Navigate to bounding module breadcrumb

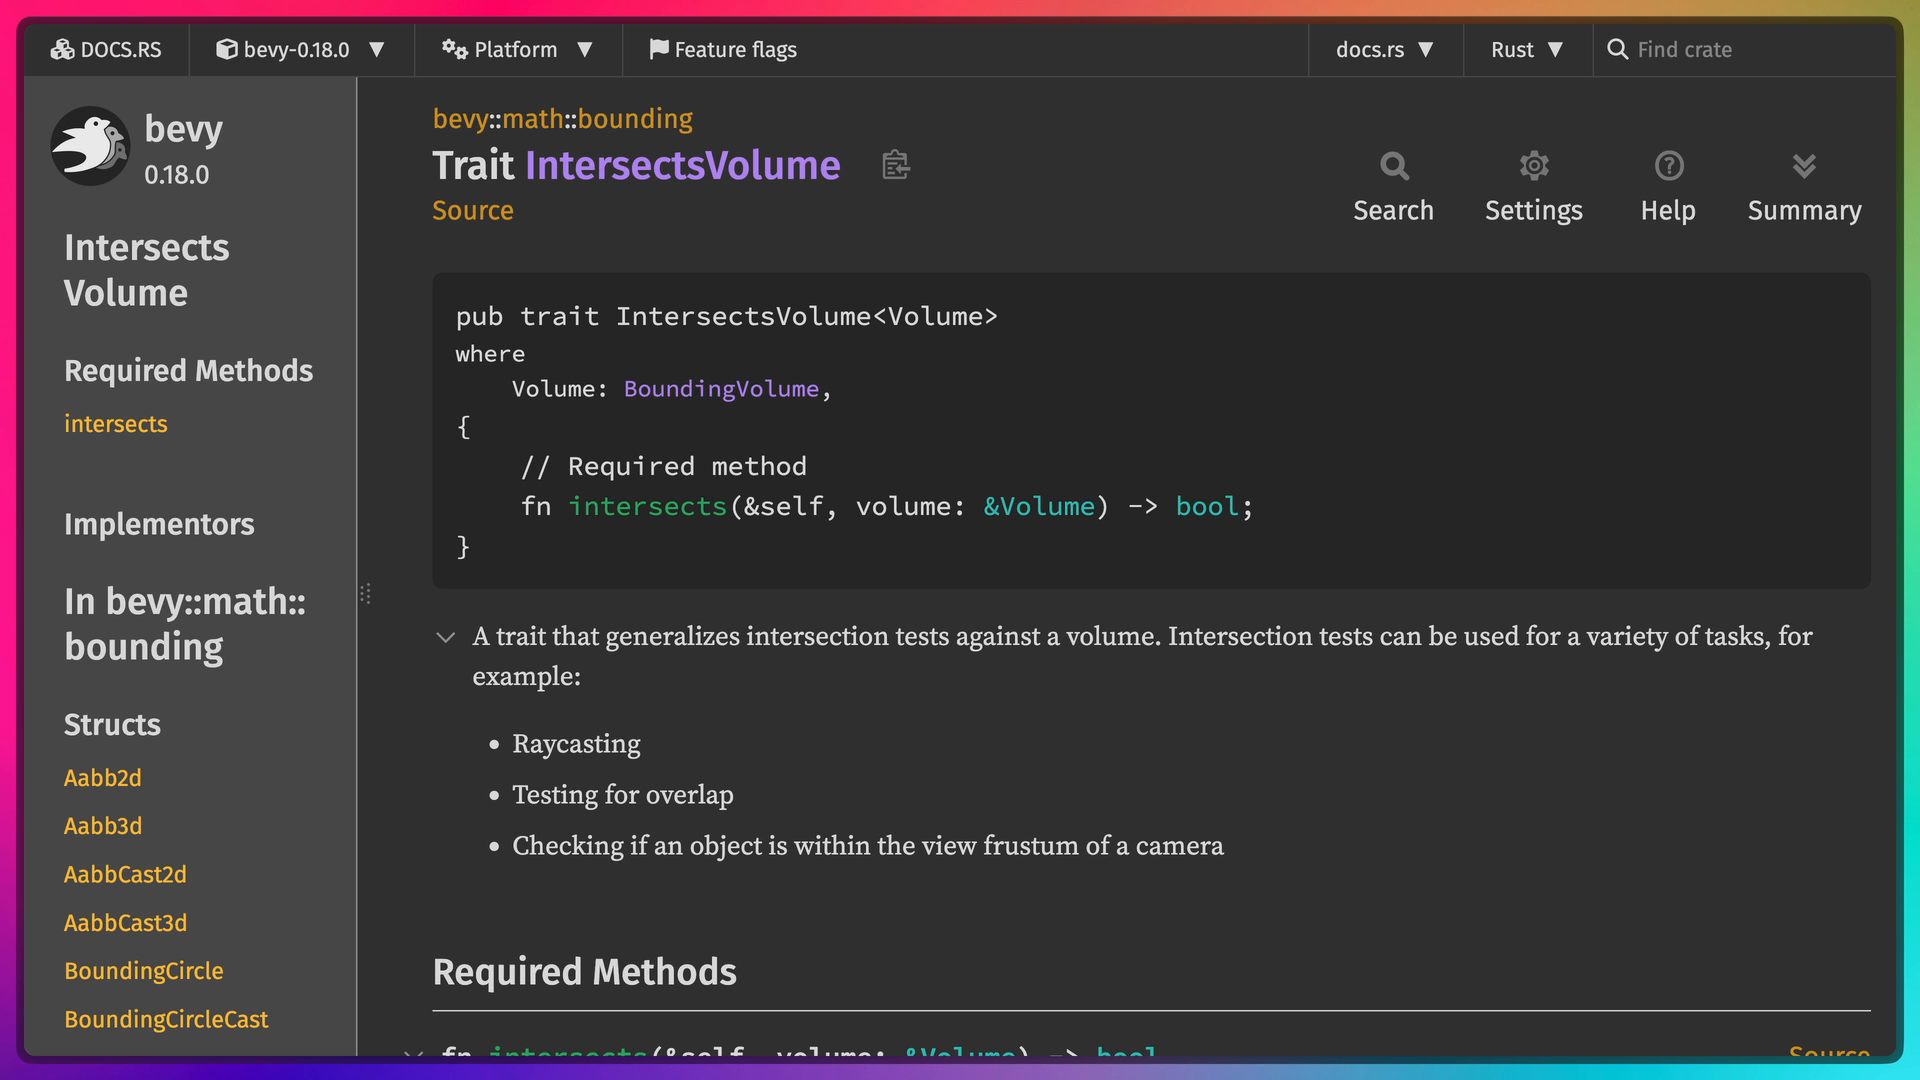click(x=635, y=119)
